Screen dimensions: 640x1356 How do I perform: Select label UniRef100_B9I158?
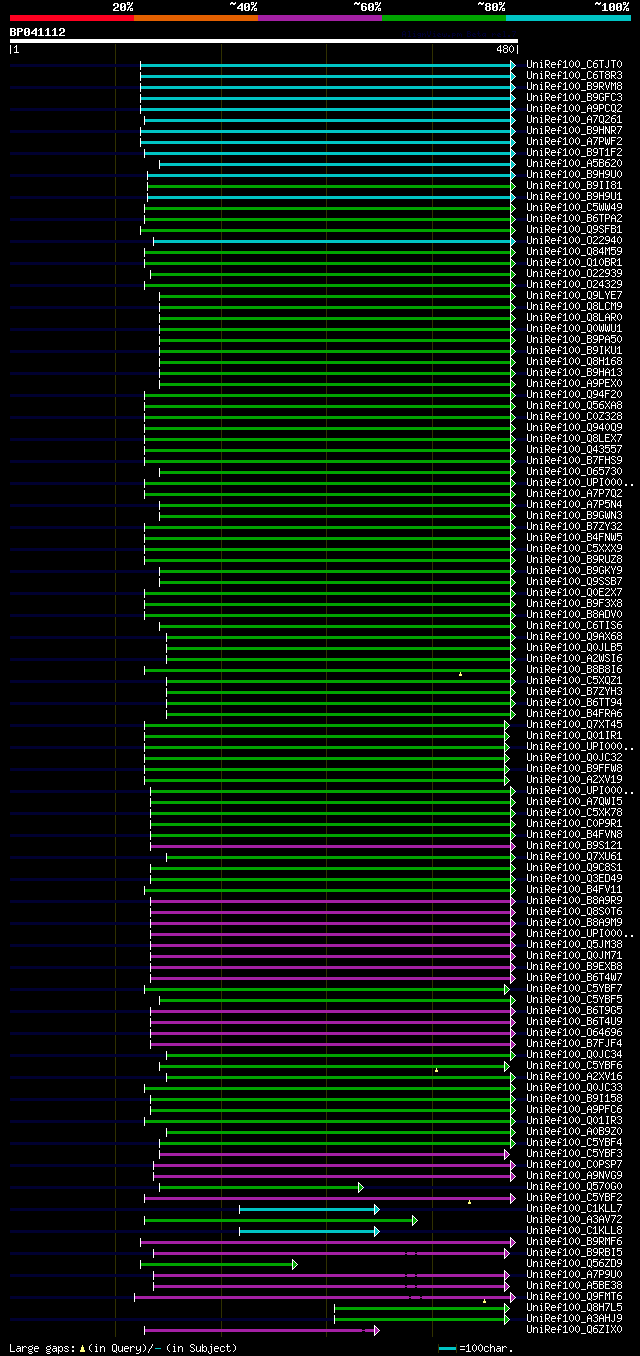coord(574,1098)
